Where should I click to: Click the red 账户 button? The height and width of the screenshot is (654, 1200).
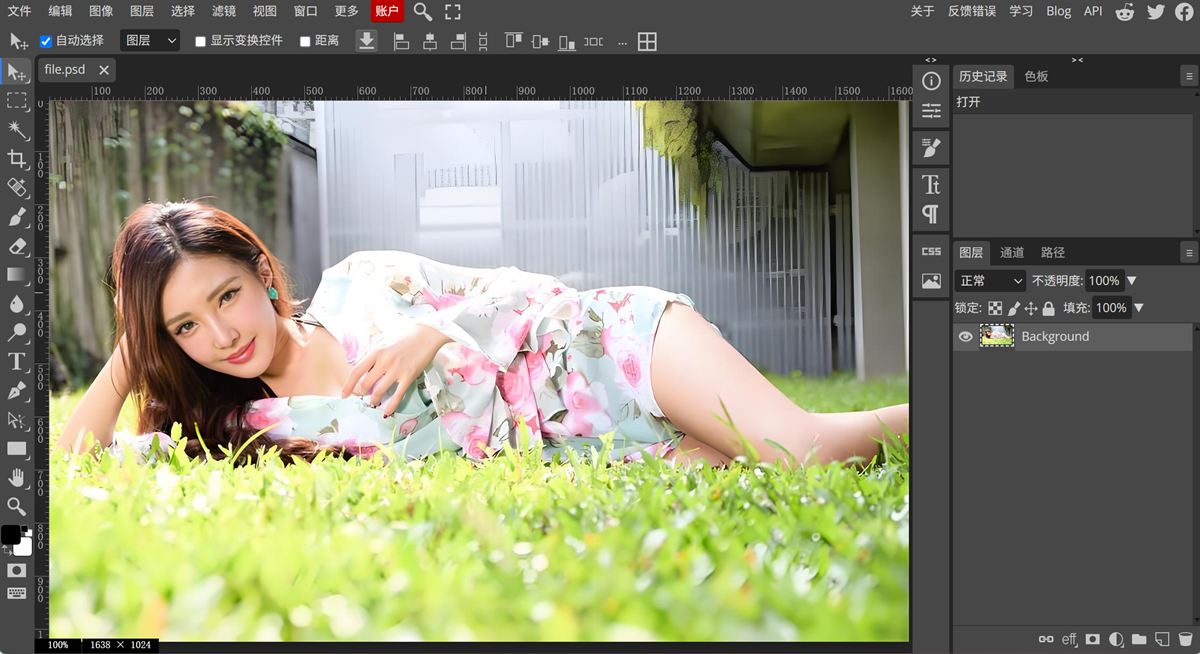point(387,12)
